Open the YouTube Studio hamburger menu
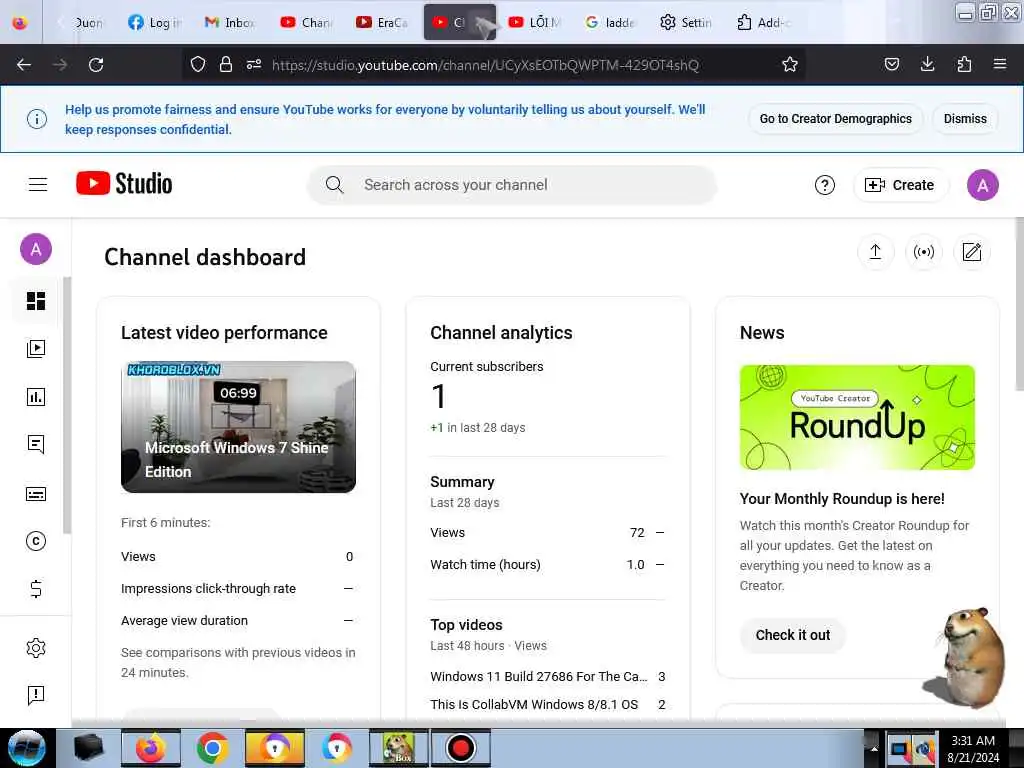The width and height of the screenshot is (1024, 768). tap(38, 185)
